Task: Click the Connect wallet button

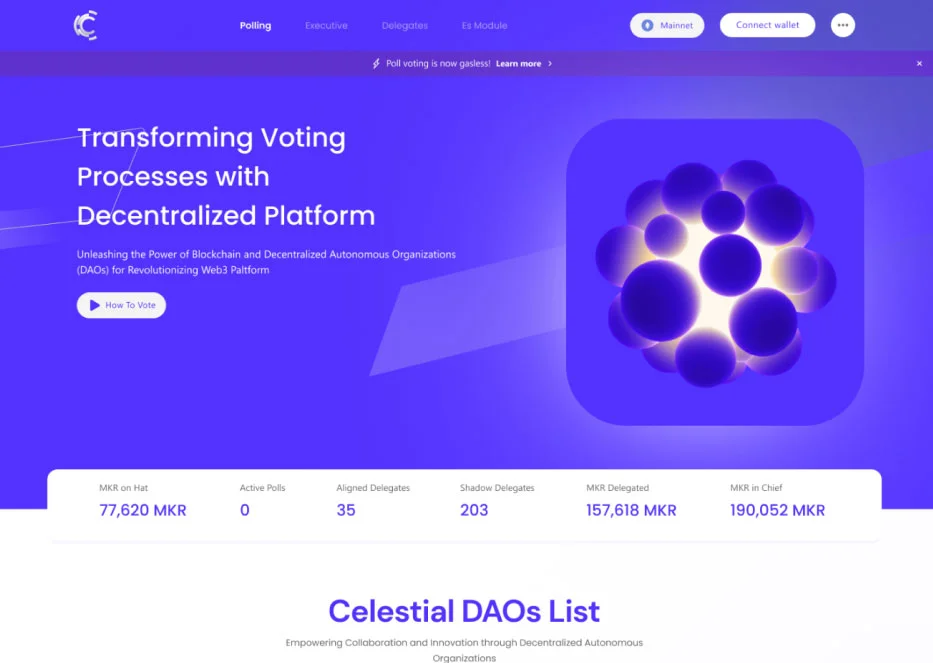Action: [x=767, y=25]
